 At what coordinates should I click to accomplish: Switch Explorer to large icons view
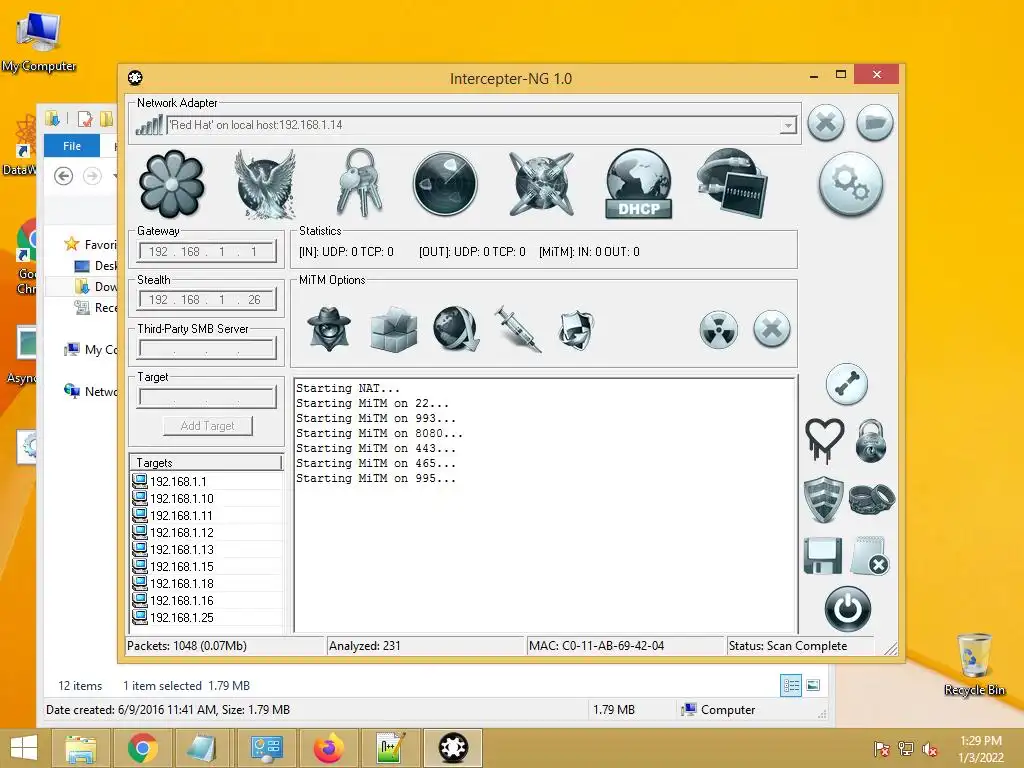[813, 685]
